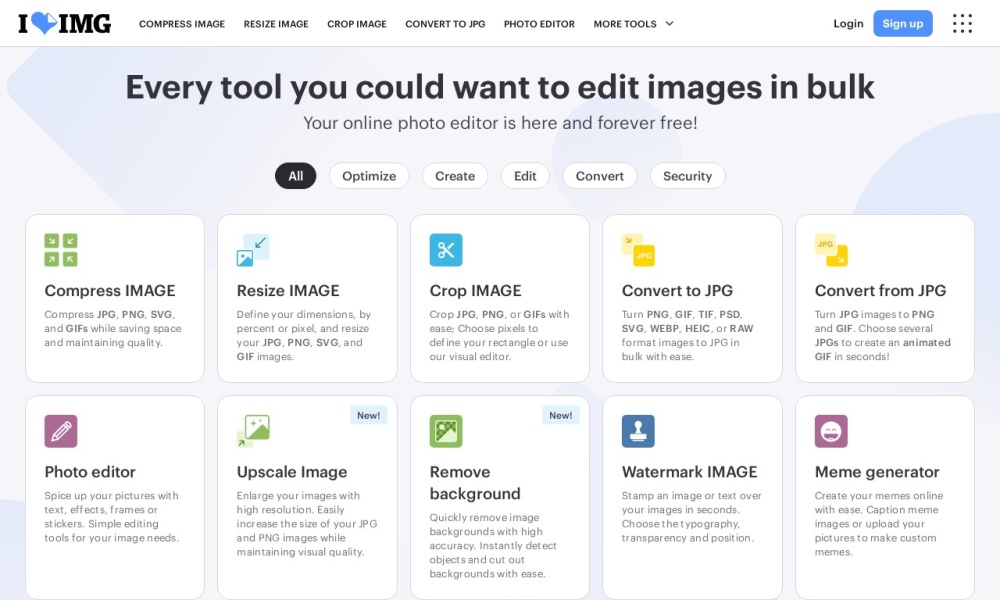The height and width of the screenshot is (600, 1000).
Task: Open the apps grid menu icon
Action: click(x=962, y=24)
